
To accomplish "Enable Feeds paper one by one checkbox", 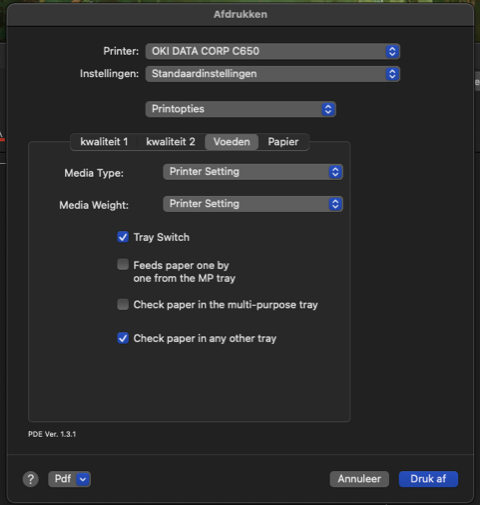I will 123,265.
